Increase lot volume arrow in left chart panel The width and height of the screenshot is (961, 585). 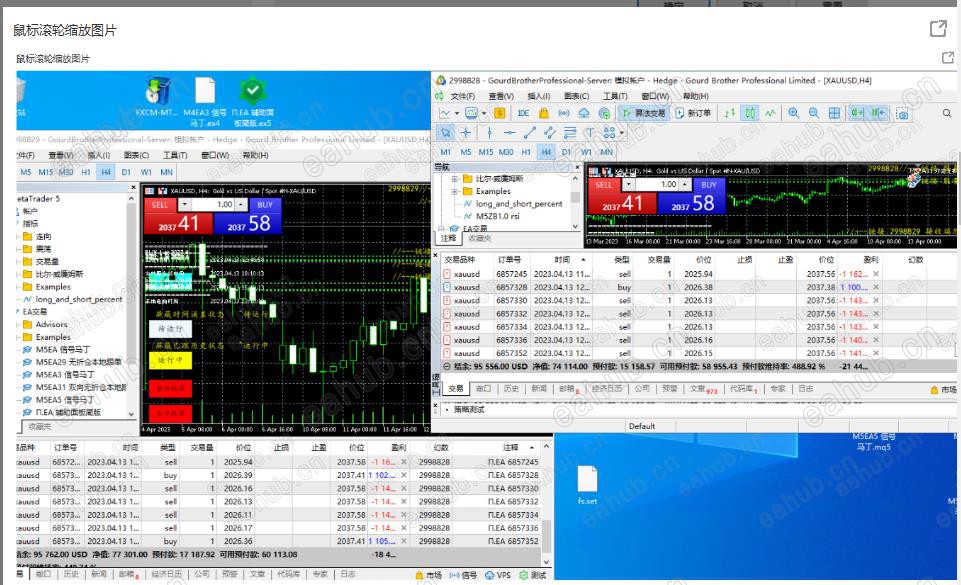[241, 205]
